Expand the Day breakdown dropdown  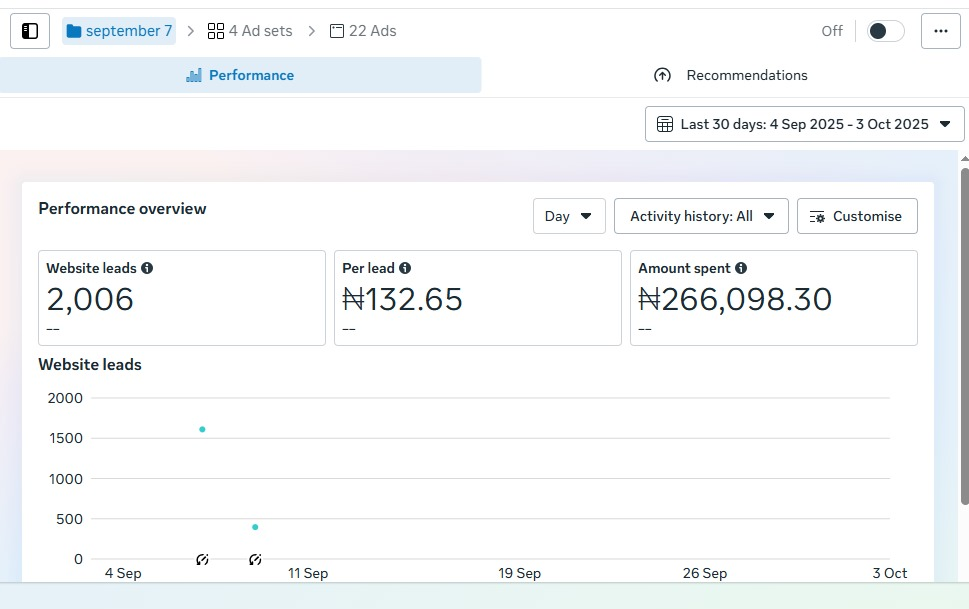569,216
